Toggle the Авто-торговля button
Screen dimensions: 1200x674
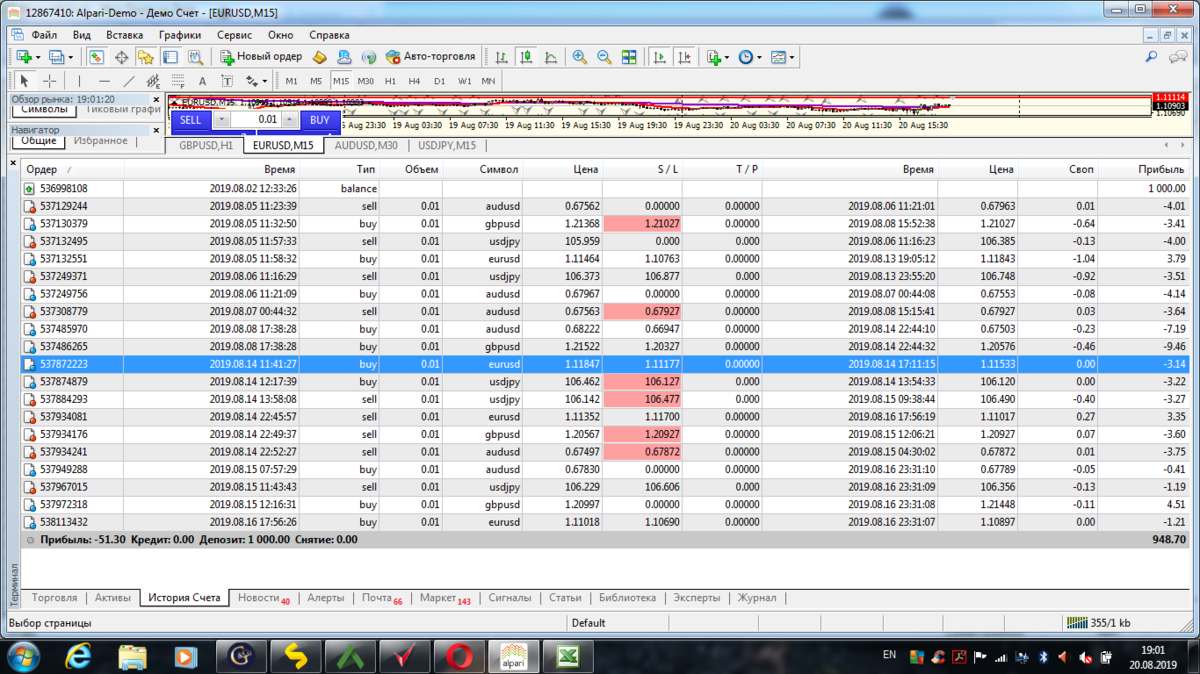[431, 57]
